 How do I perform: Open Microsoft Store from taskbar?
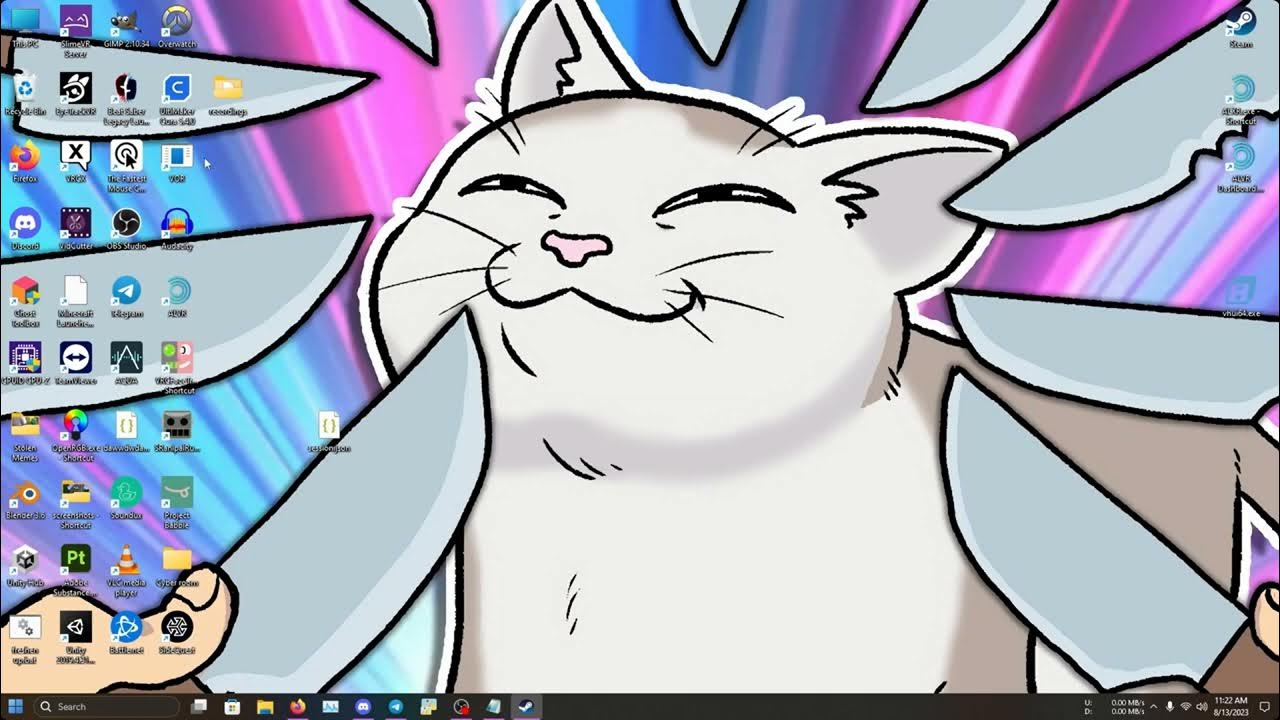(232, 706)
